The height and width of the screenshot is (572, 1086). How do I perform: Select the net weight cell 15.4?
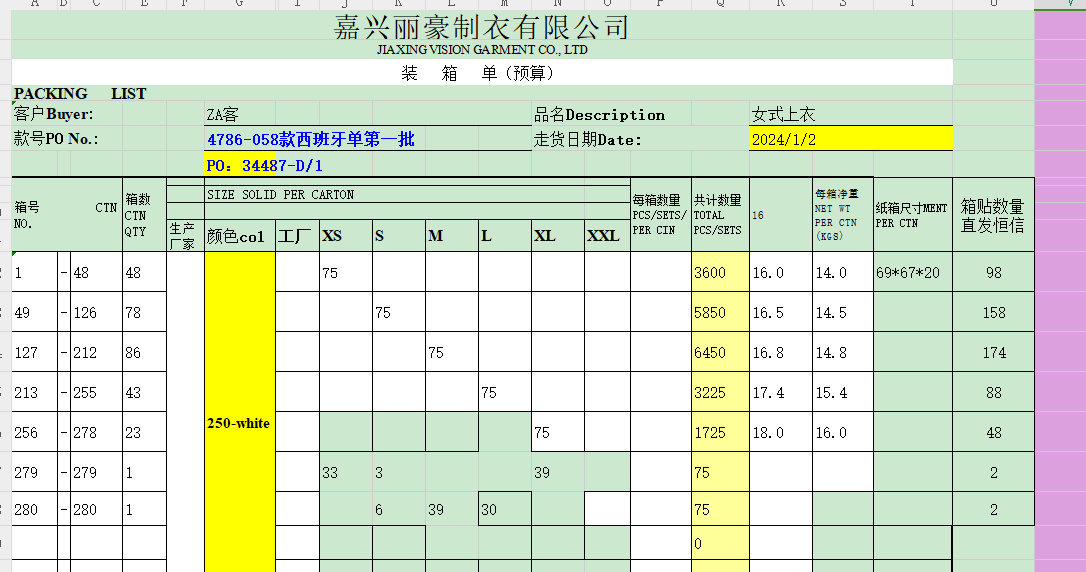point(842,393)
